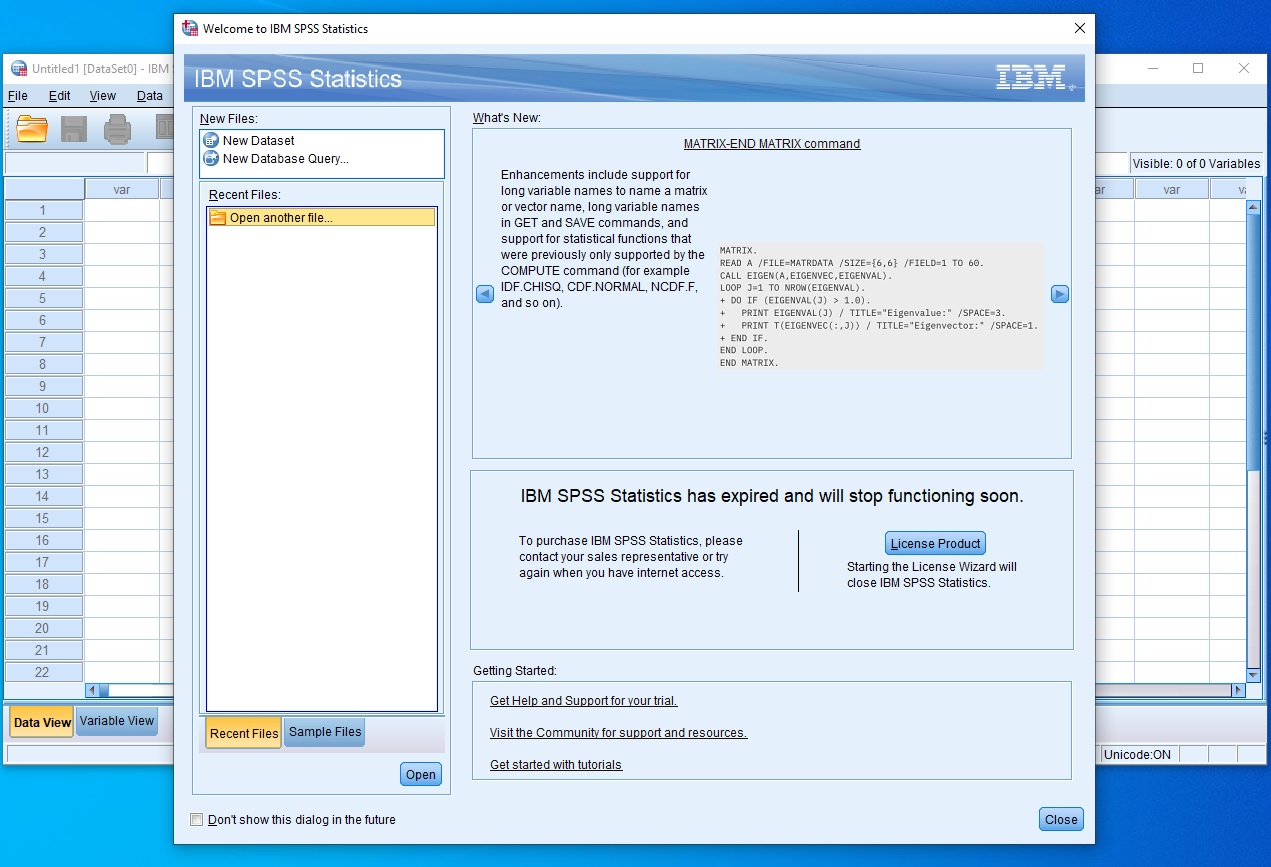Click the License Product button

coord(936,543)
